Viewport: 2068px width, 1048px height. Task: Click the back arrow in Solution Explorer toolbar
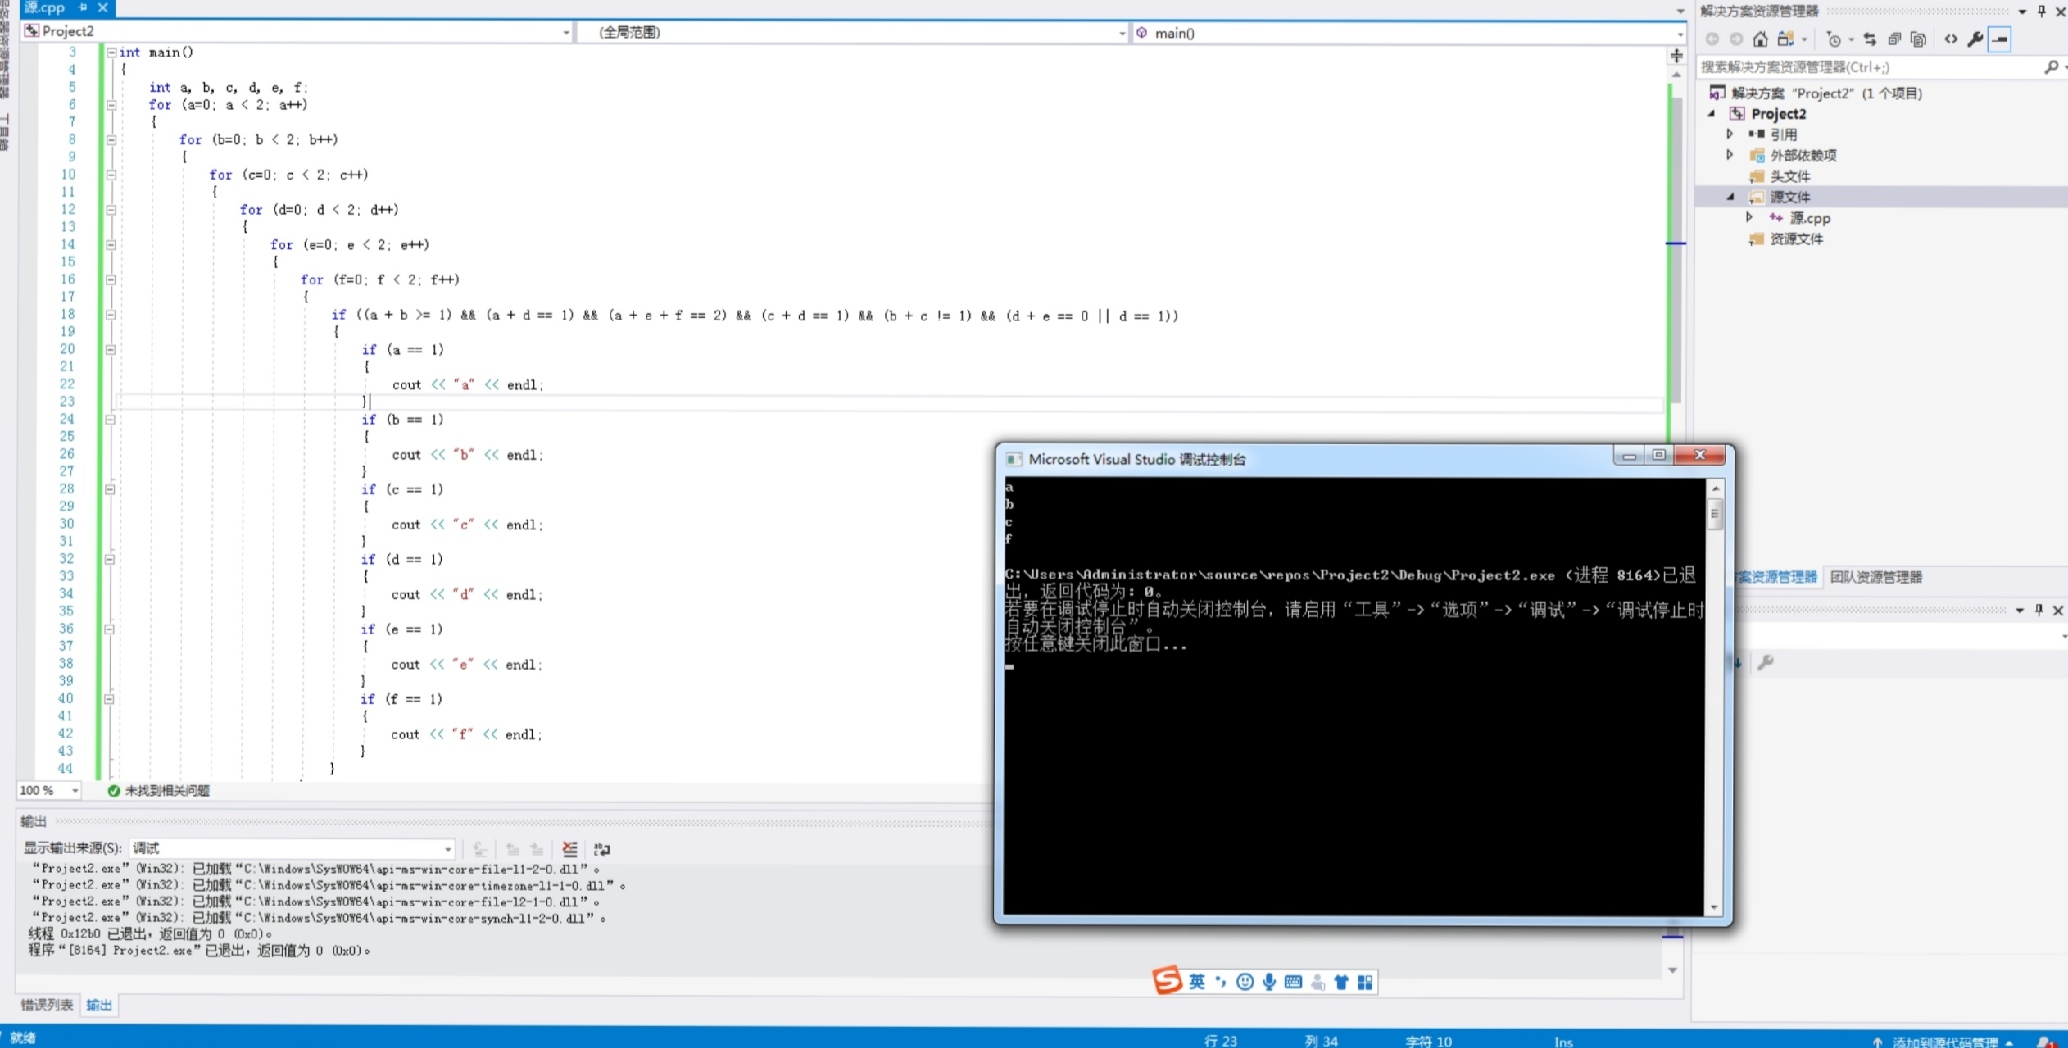coord(1712,39)
